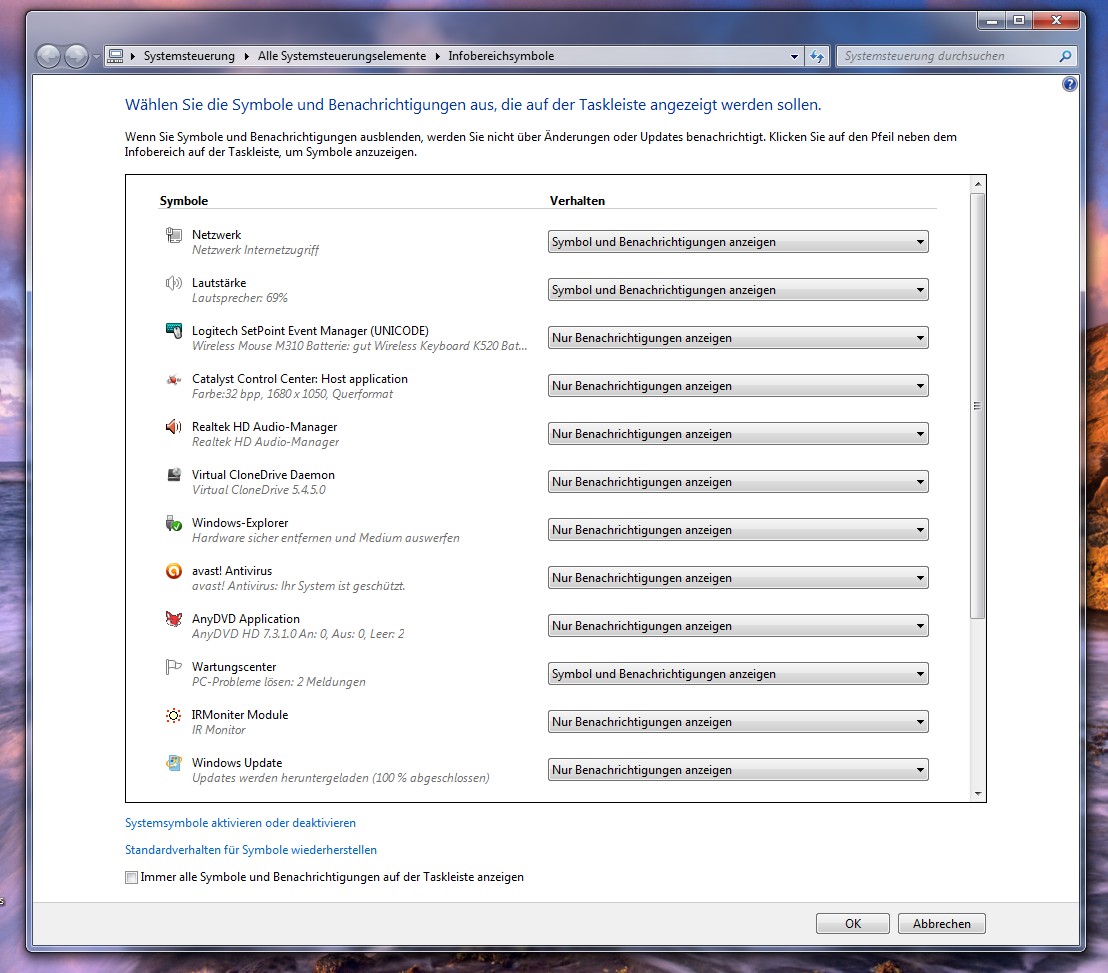Open behavior dropdown for IRMoniter Module
Image resolution: width=1108 pixels, height=973 pixels.
click(738, 722)
